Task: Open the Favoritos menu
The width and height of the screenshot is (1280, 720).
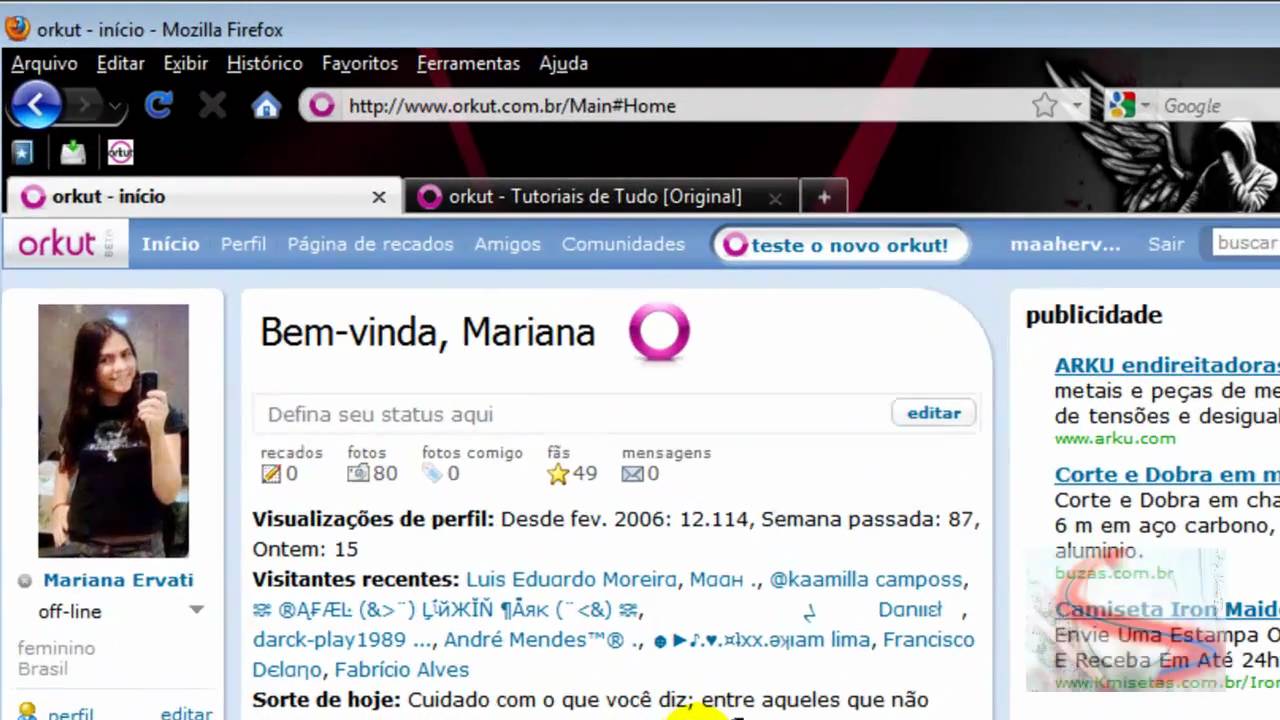Action: 360,63
